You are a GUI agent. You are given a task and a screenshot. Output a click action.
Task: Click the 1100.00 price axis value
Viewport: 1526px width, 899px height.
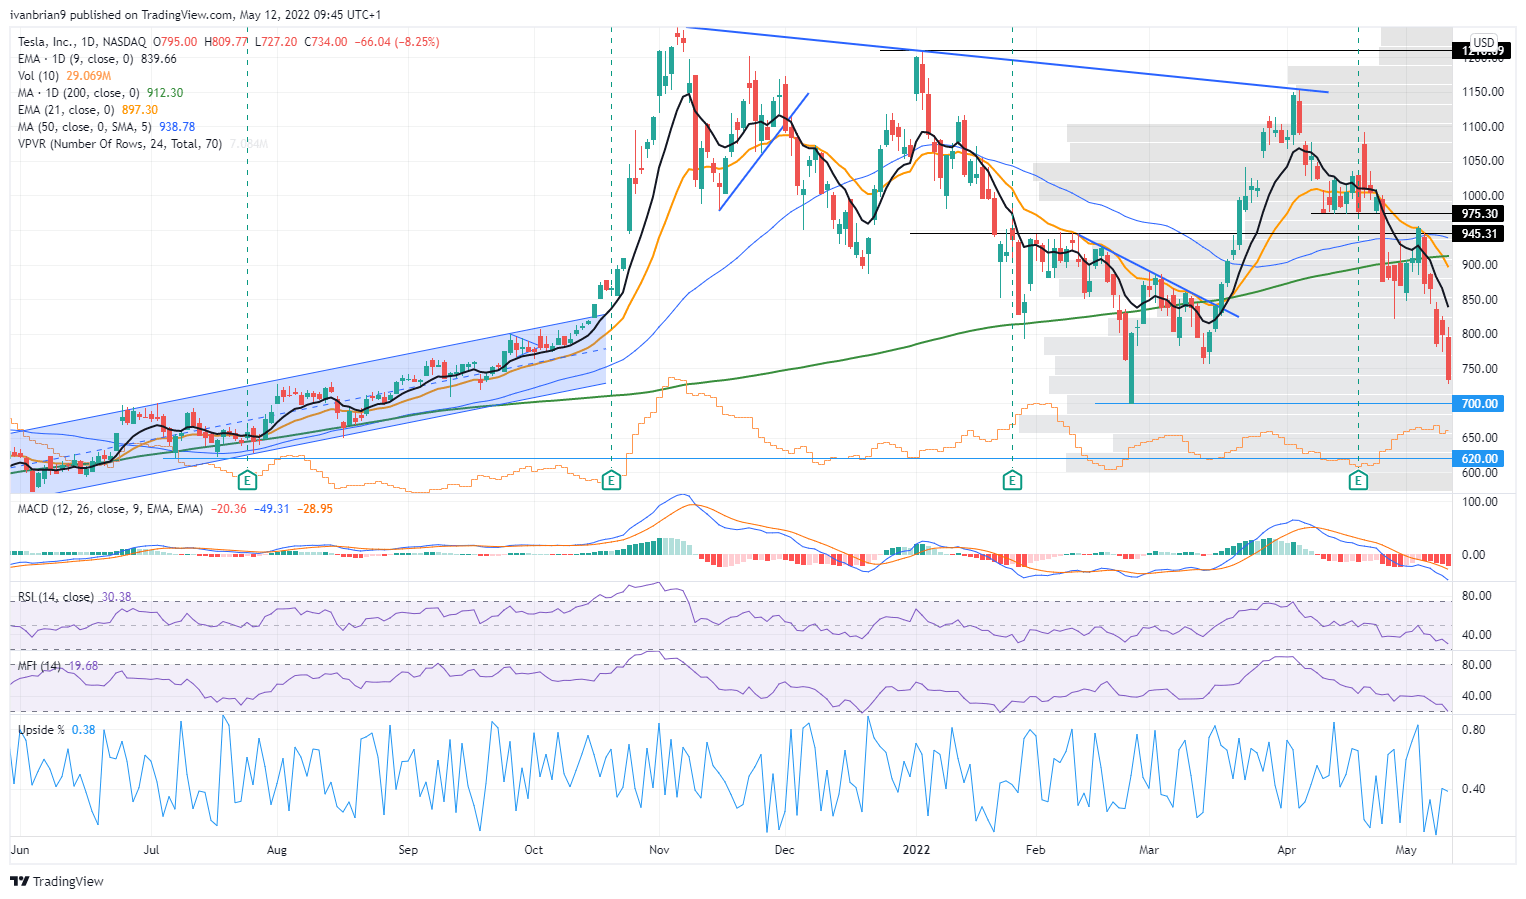point(1483,127)
